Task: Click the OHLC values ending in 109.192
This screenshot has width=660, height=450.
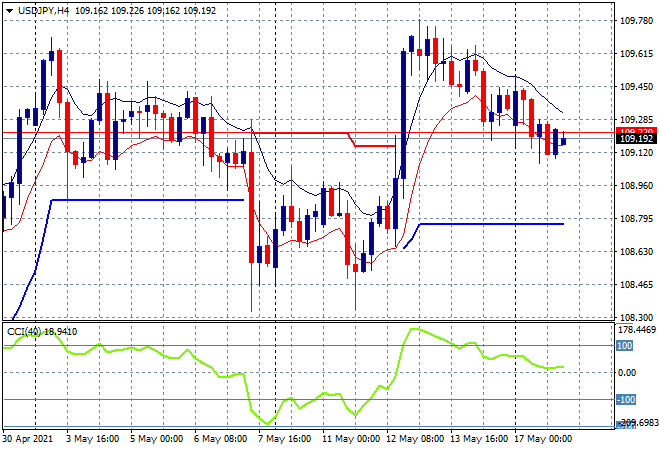Action: [x=145, y=11]
